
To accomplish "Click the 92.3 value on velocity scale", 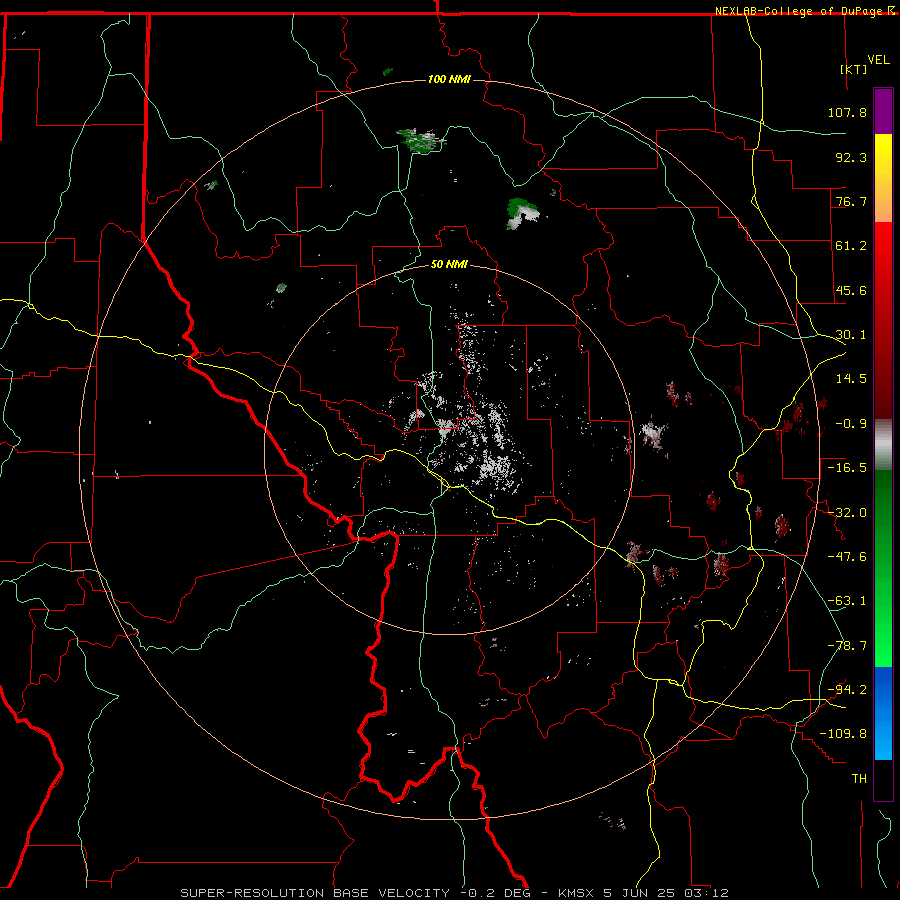I will 851,157.
